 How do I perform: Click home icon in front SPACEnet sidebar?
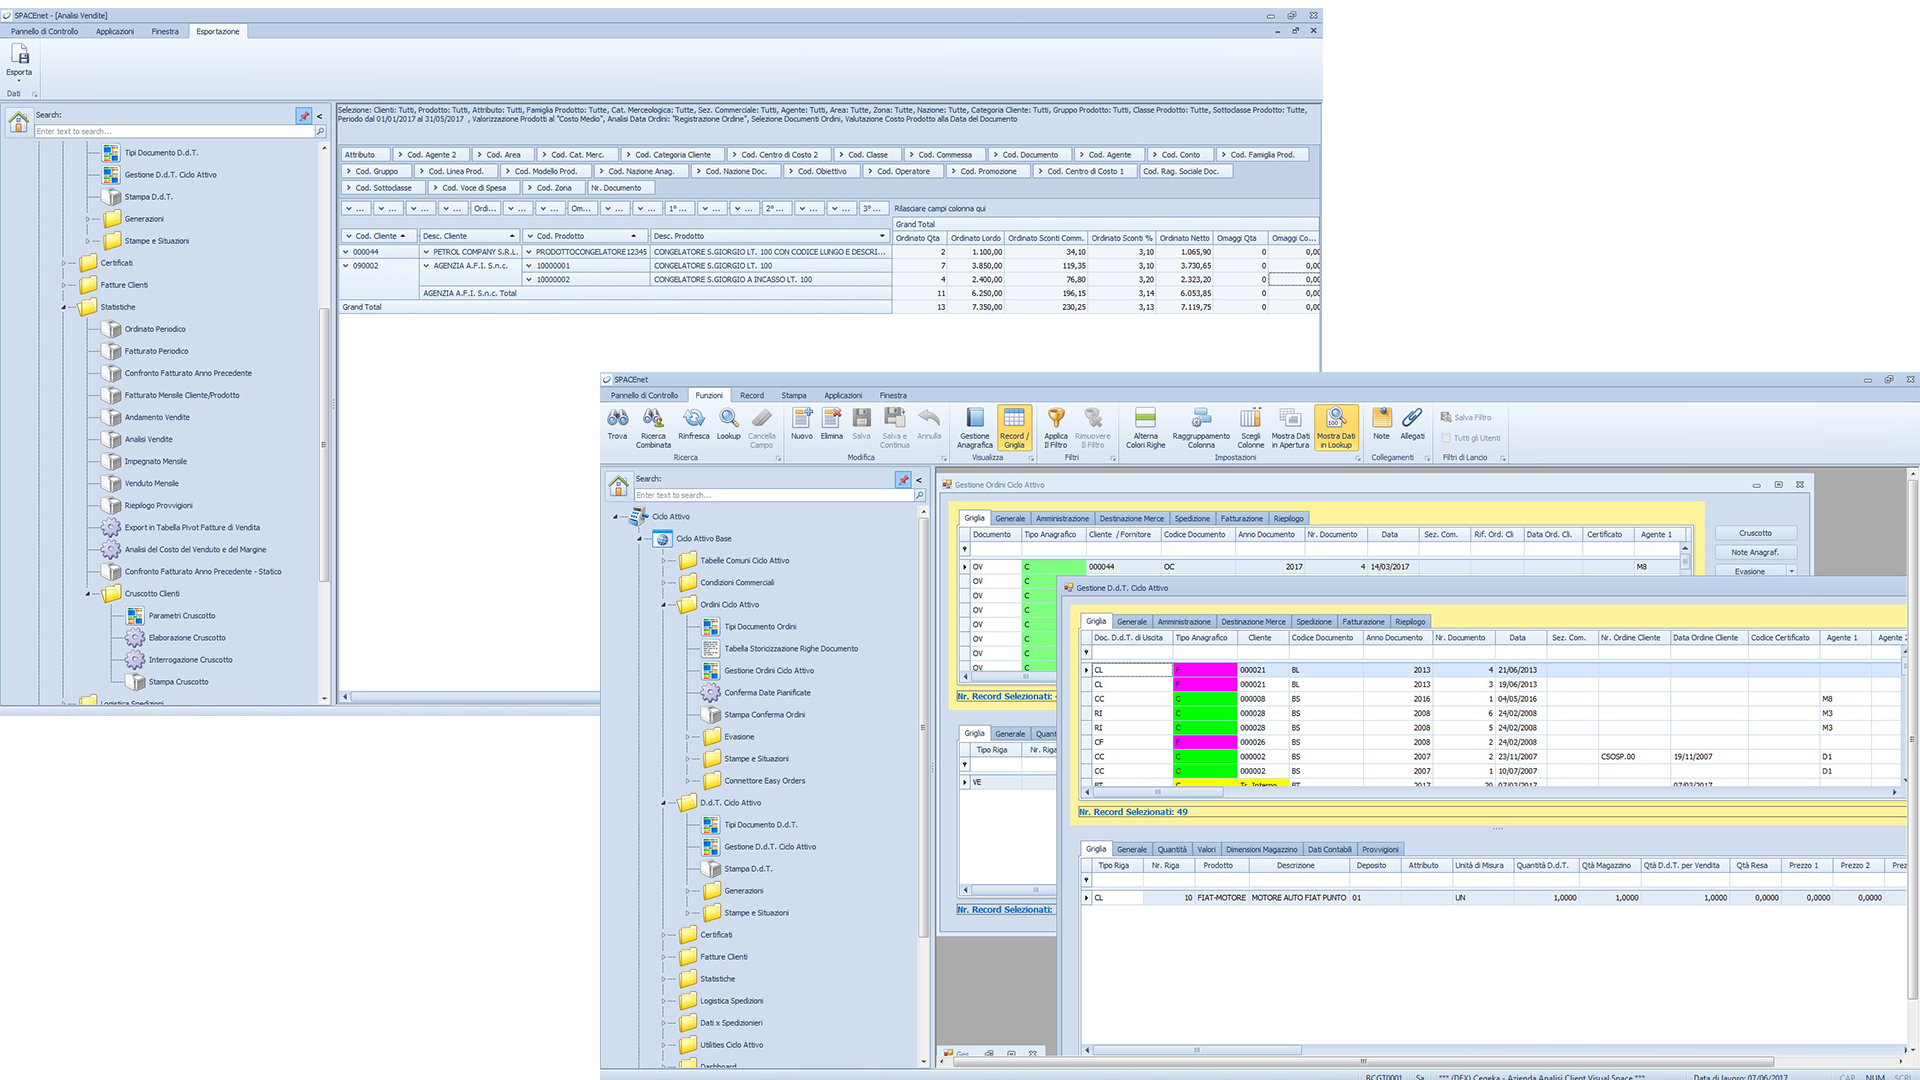pos(618,486)
